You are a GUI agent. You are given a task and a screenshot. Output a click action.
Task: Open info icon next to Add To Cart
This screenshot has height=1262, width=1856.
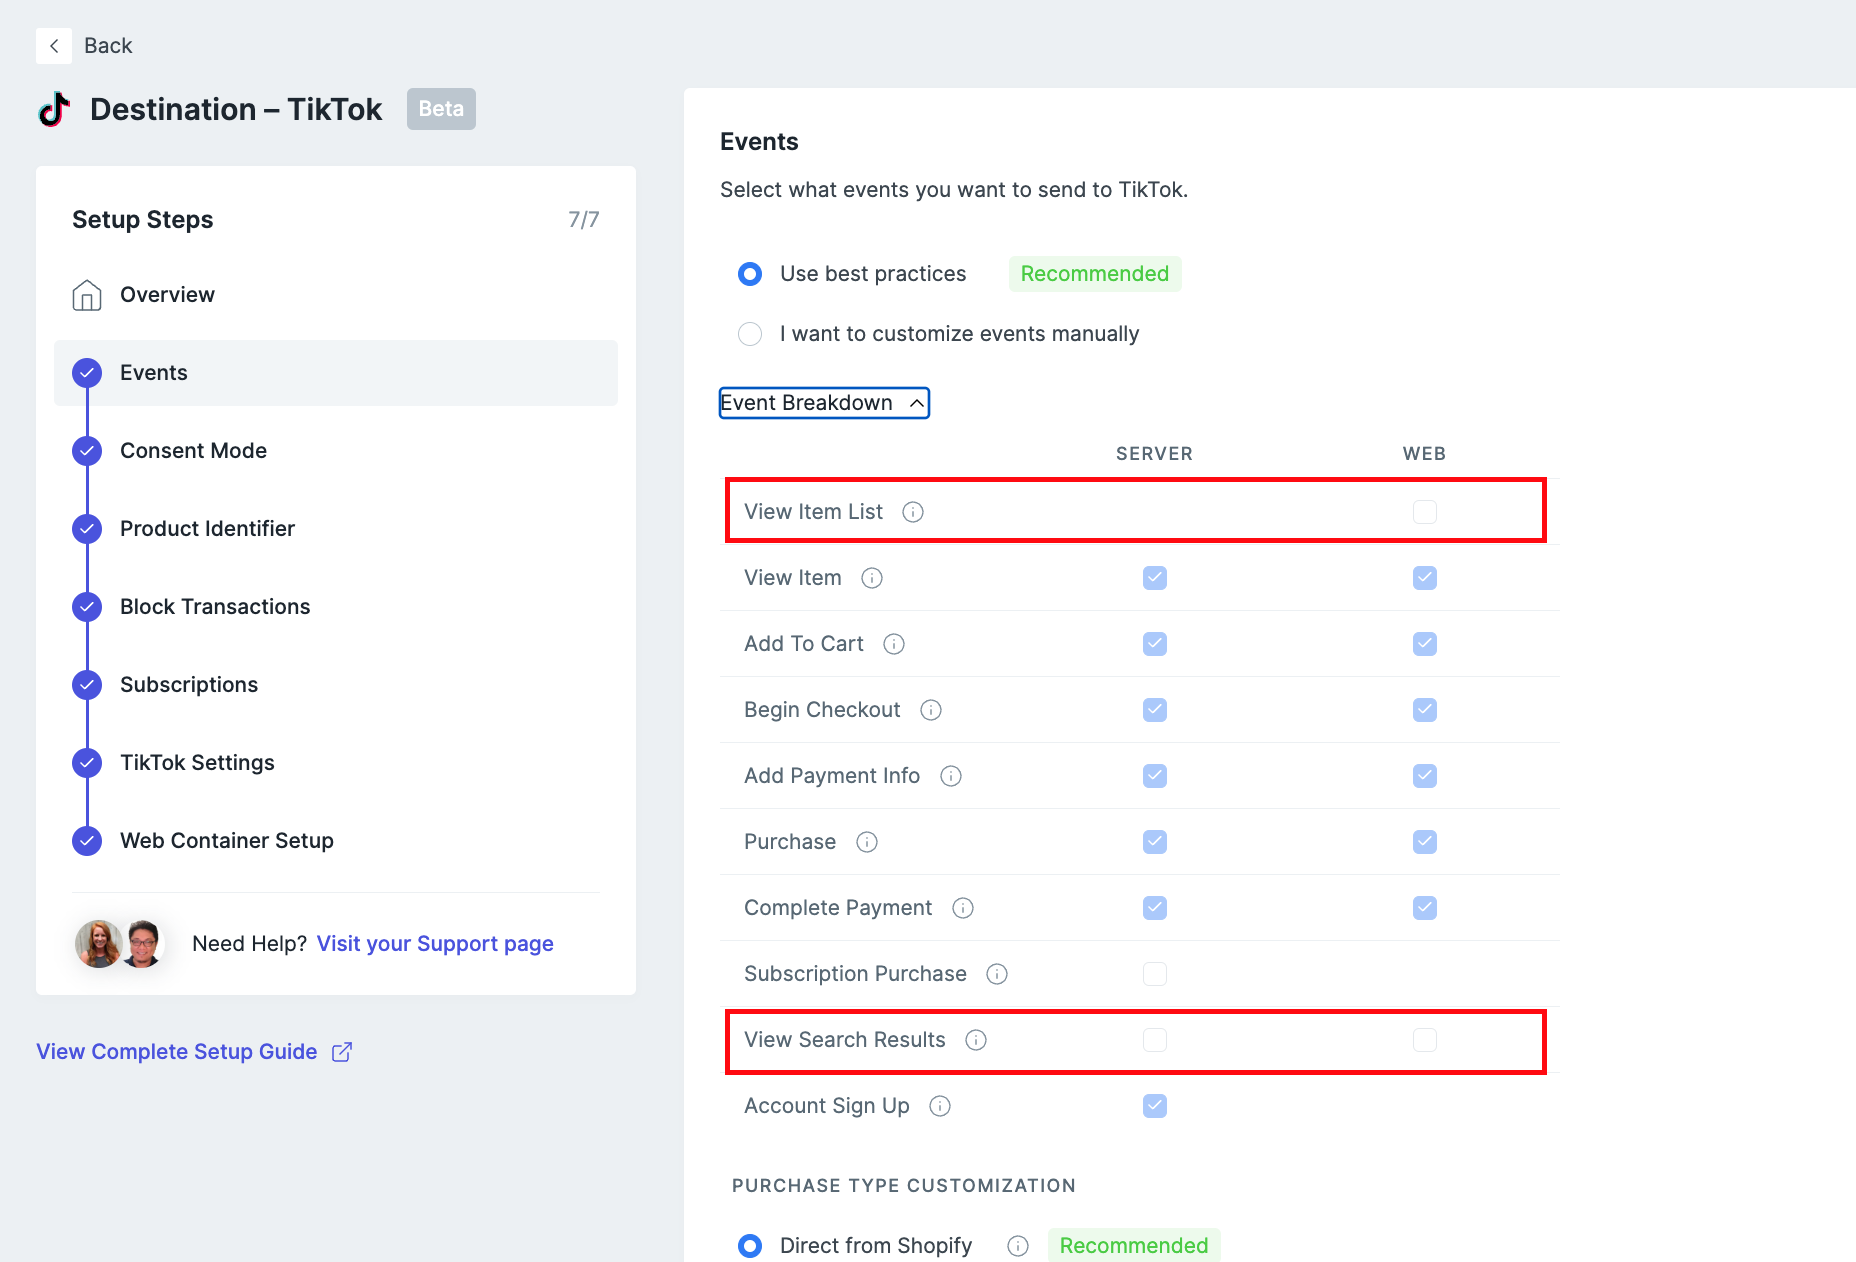[894, 644]
